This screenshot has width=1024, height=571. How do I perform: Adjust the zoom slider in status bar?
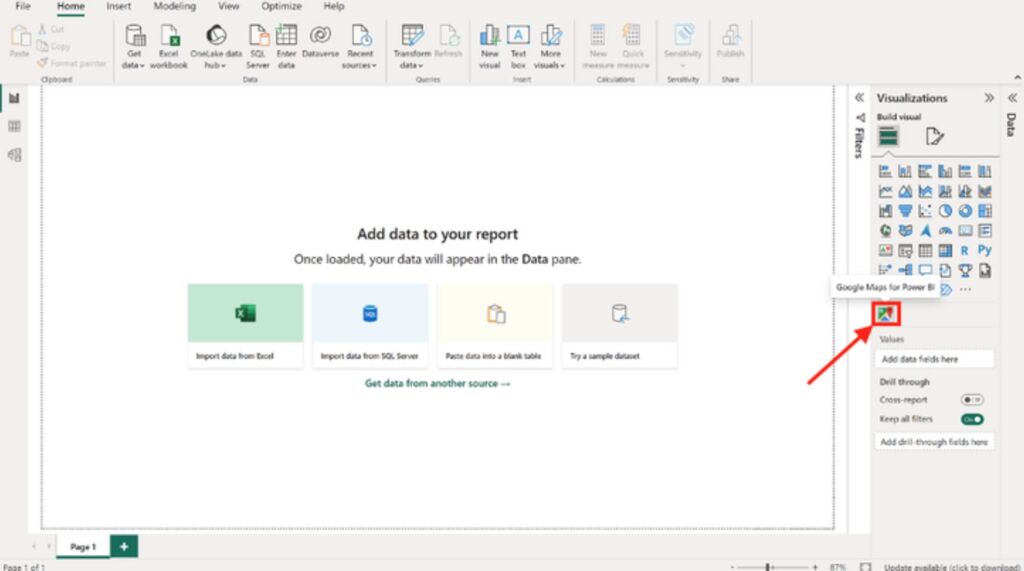tap(767, 566)
